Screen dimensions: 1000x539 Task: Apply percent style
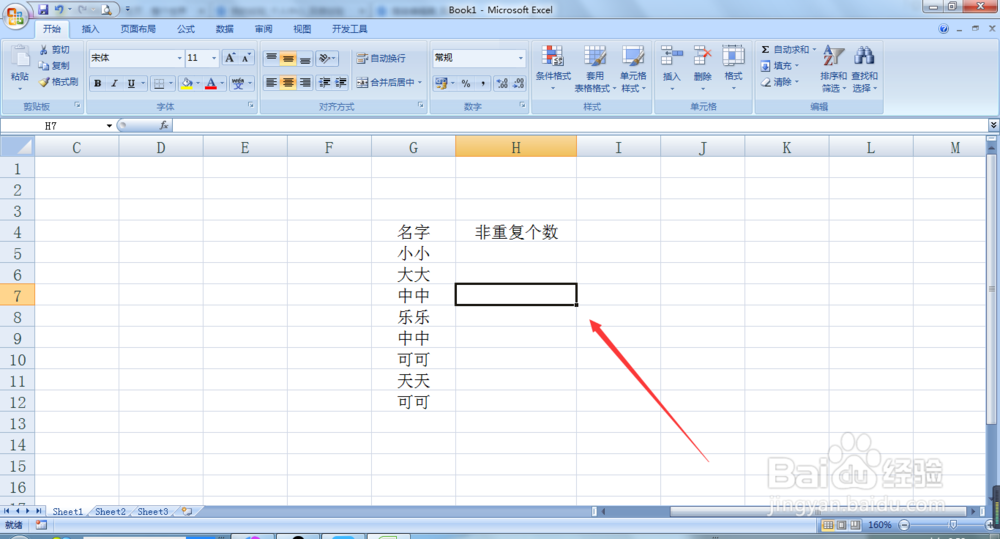[466, 83]
